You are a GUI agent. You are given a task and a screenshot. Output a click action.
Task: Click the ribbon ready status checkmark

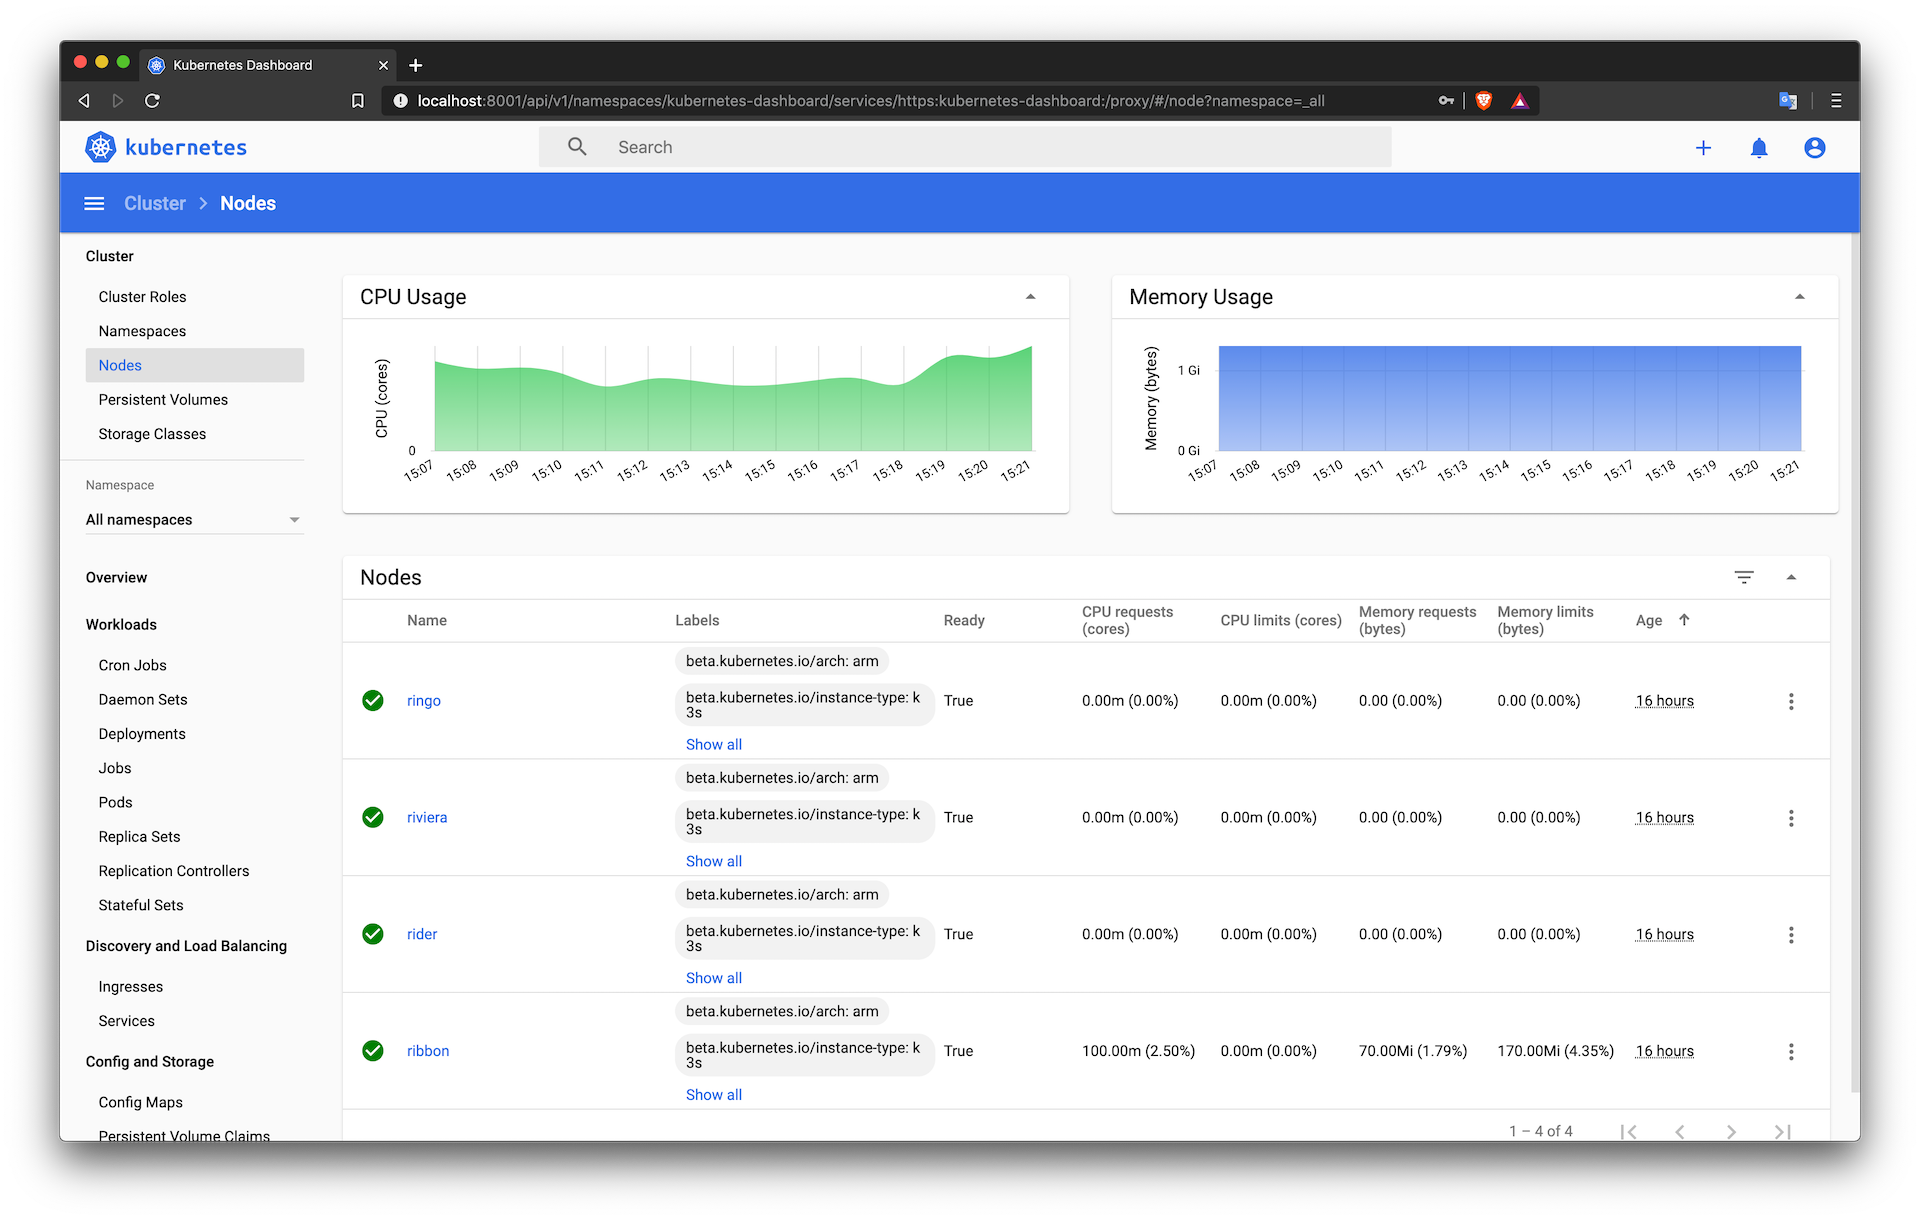tap(373, 1051)
